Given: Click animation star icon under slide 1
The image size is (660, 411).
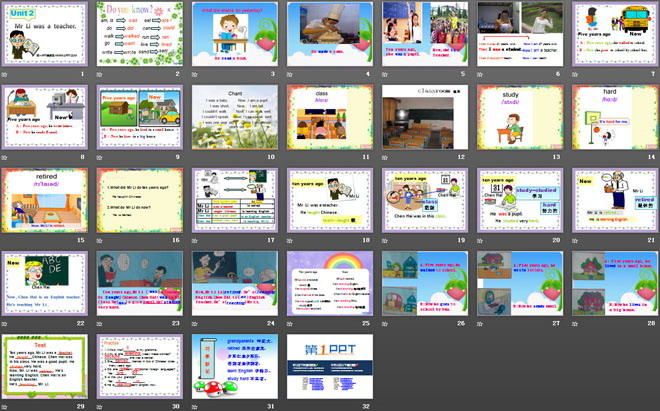Looking at the screenshot, I should 5,75.
